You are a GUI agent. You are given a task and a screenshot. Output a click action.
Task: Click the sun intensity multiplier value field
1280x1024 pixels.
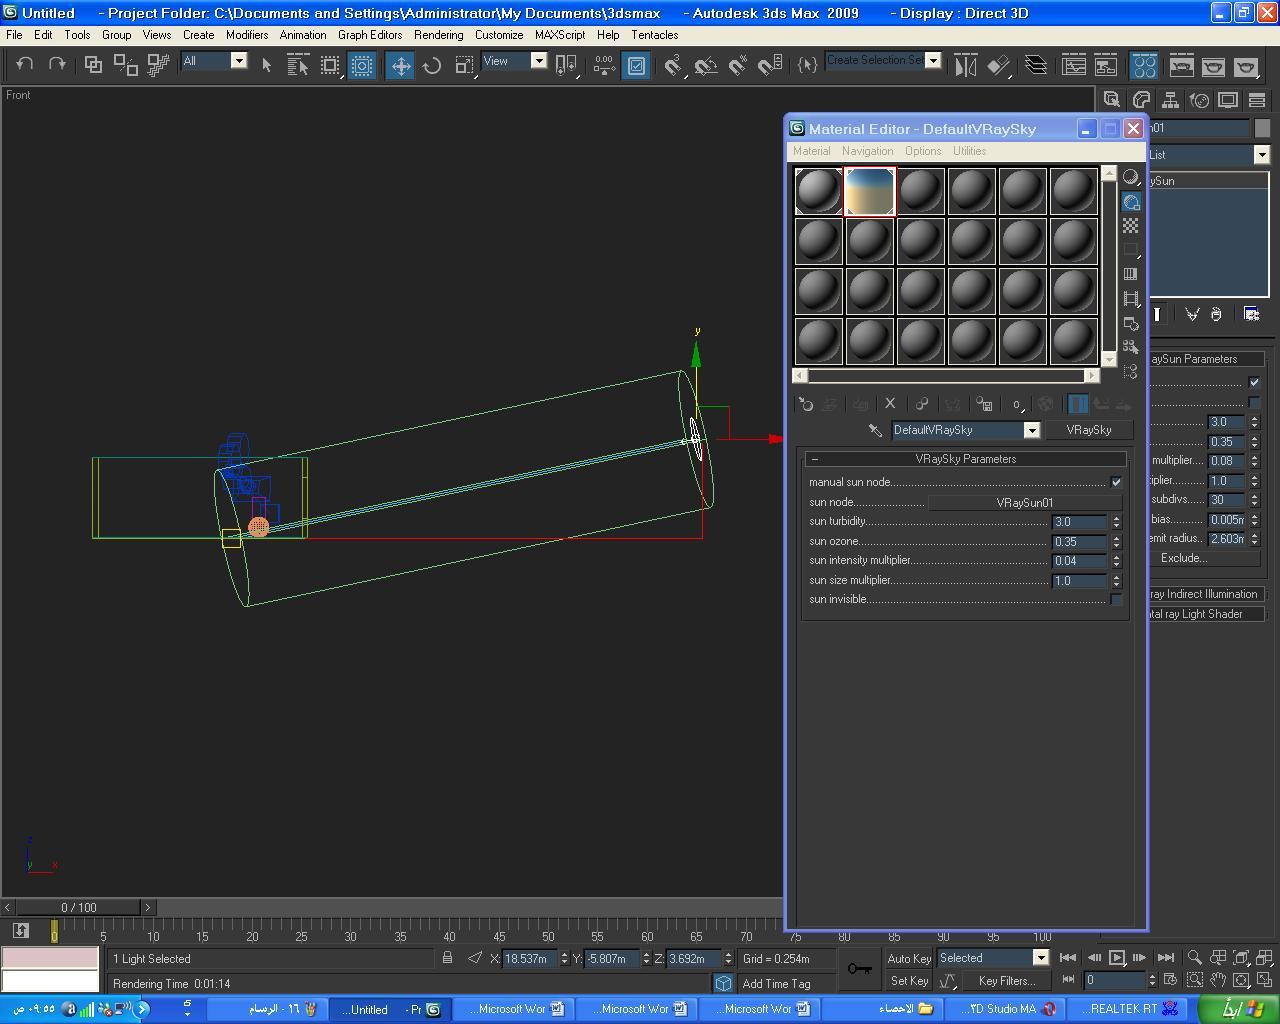1080,561
